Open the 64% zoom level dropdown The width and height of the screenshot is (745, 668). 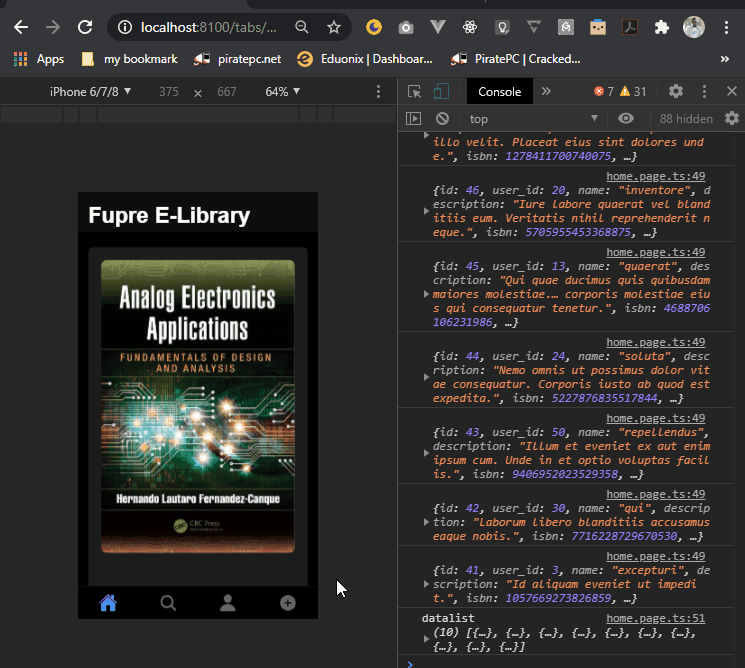[x=282, y=92]
